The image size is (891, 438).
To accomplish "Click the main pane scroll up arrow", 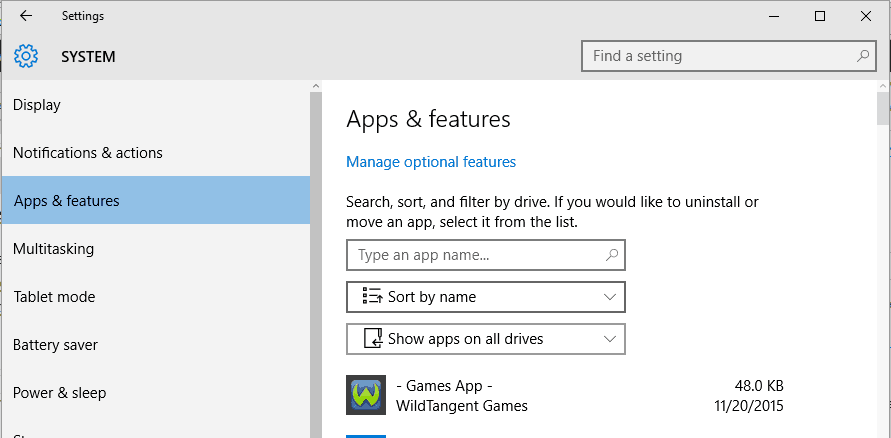I will [x=882, y=86].
